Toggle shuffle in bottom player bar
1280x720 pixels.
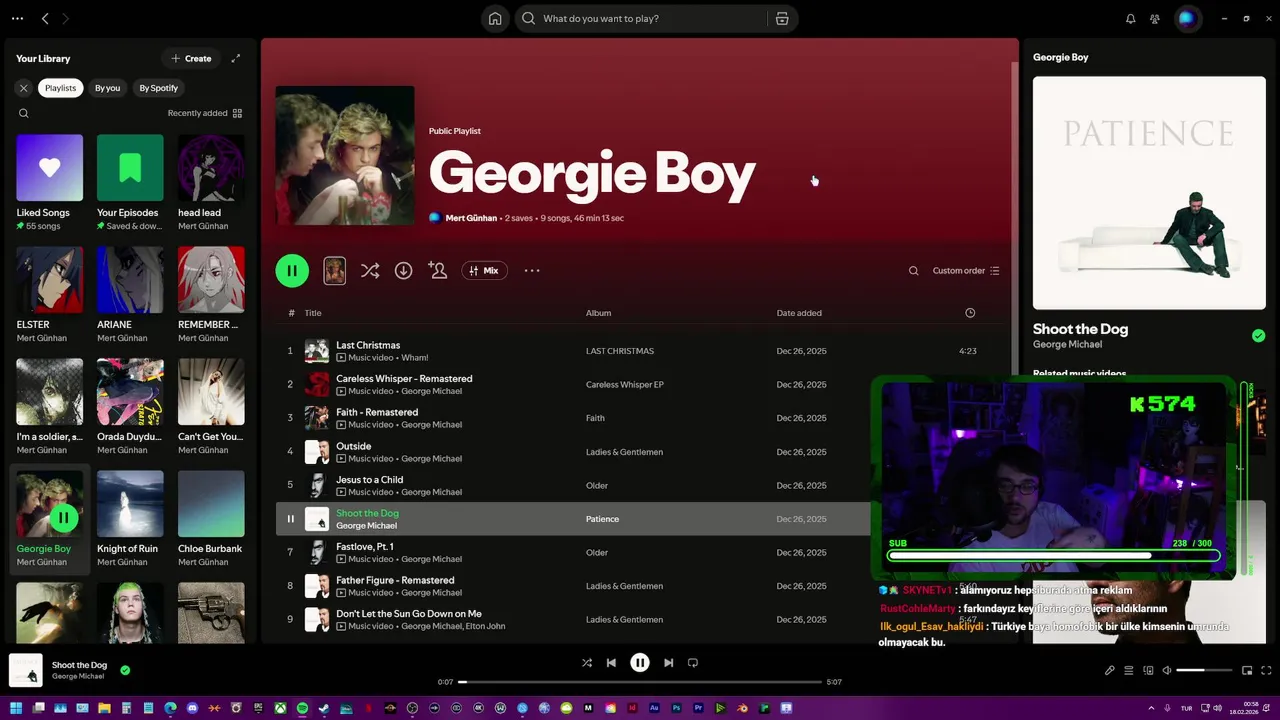coord(587,662)
